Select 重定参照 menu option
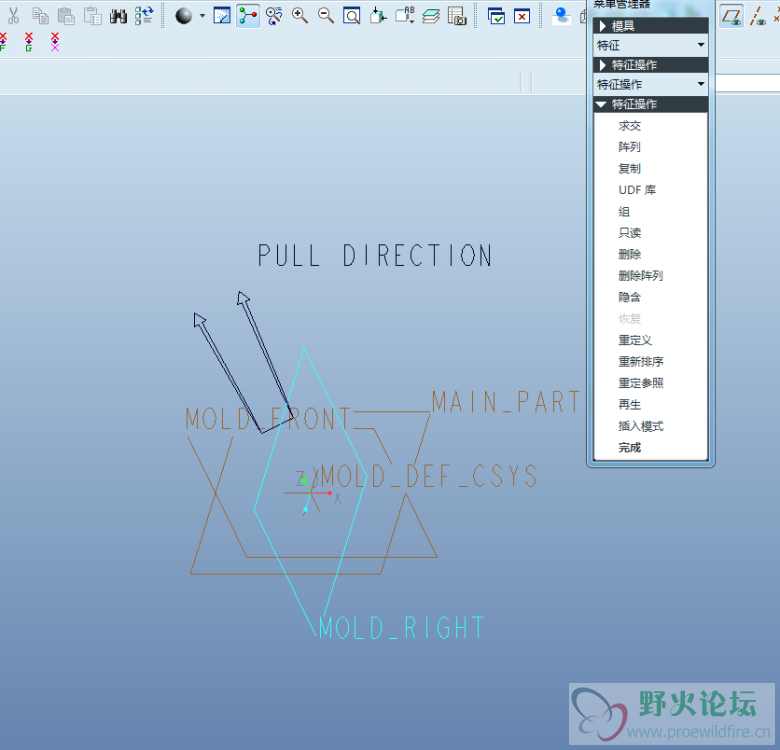The image size is (780, 750). point(641,383)
